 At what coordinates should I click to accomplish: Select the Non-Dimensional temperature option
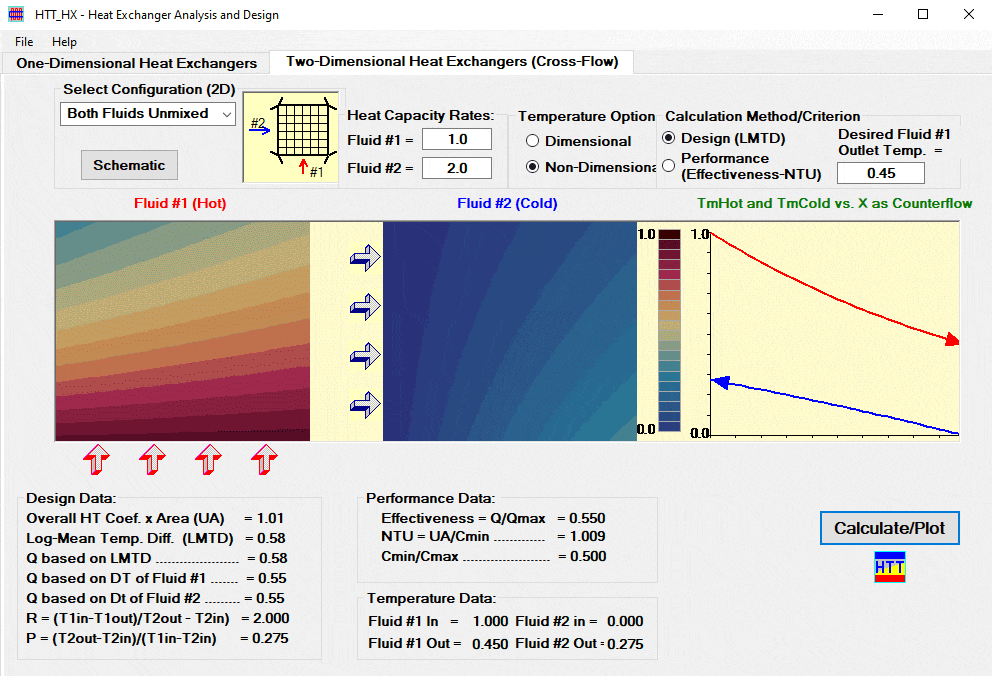(x=533, y=167)
